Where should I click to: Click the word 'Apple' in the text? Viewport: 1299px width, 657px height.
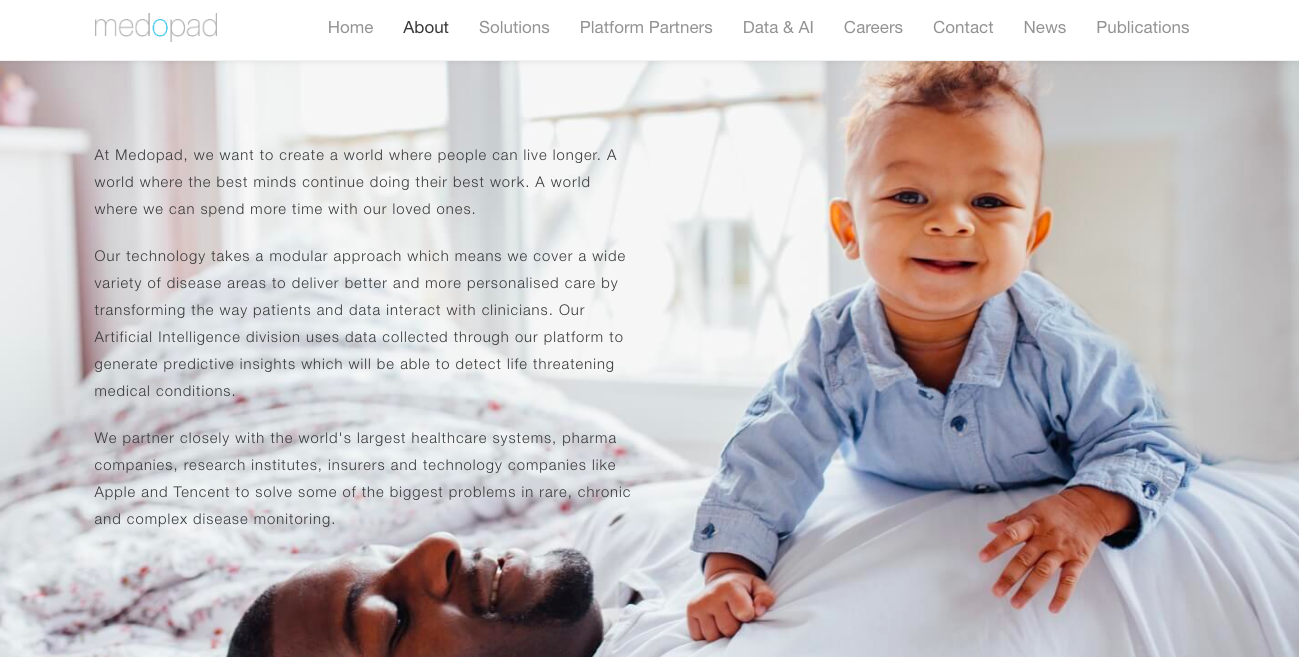[x=115, y=492]
